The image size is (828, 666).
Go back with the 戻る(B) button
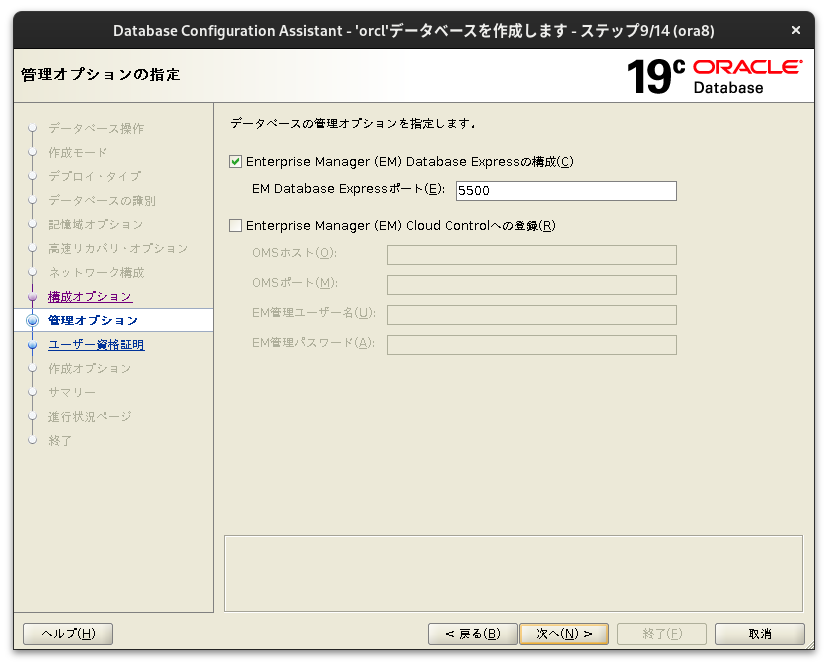tap(472, 633)
